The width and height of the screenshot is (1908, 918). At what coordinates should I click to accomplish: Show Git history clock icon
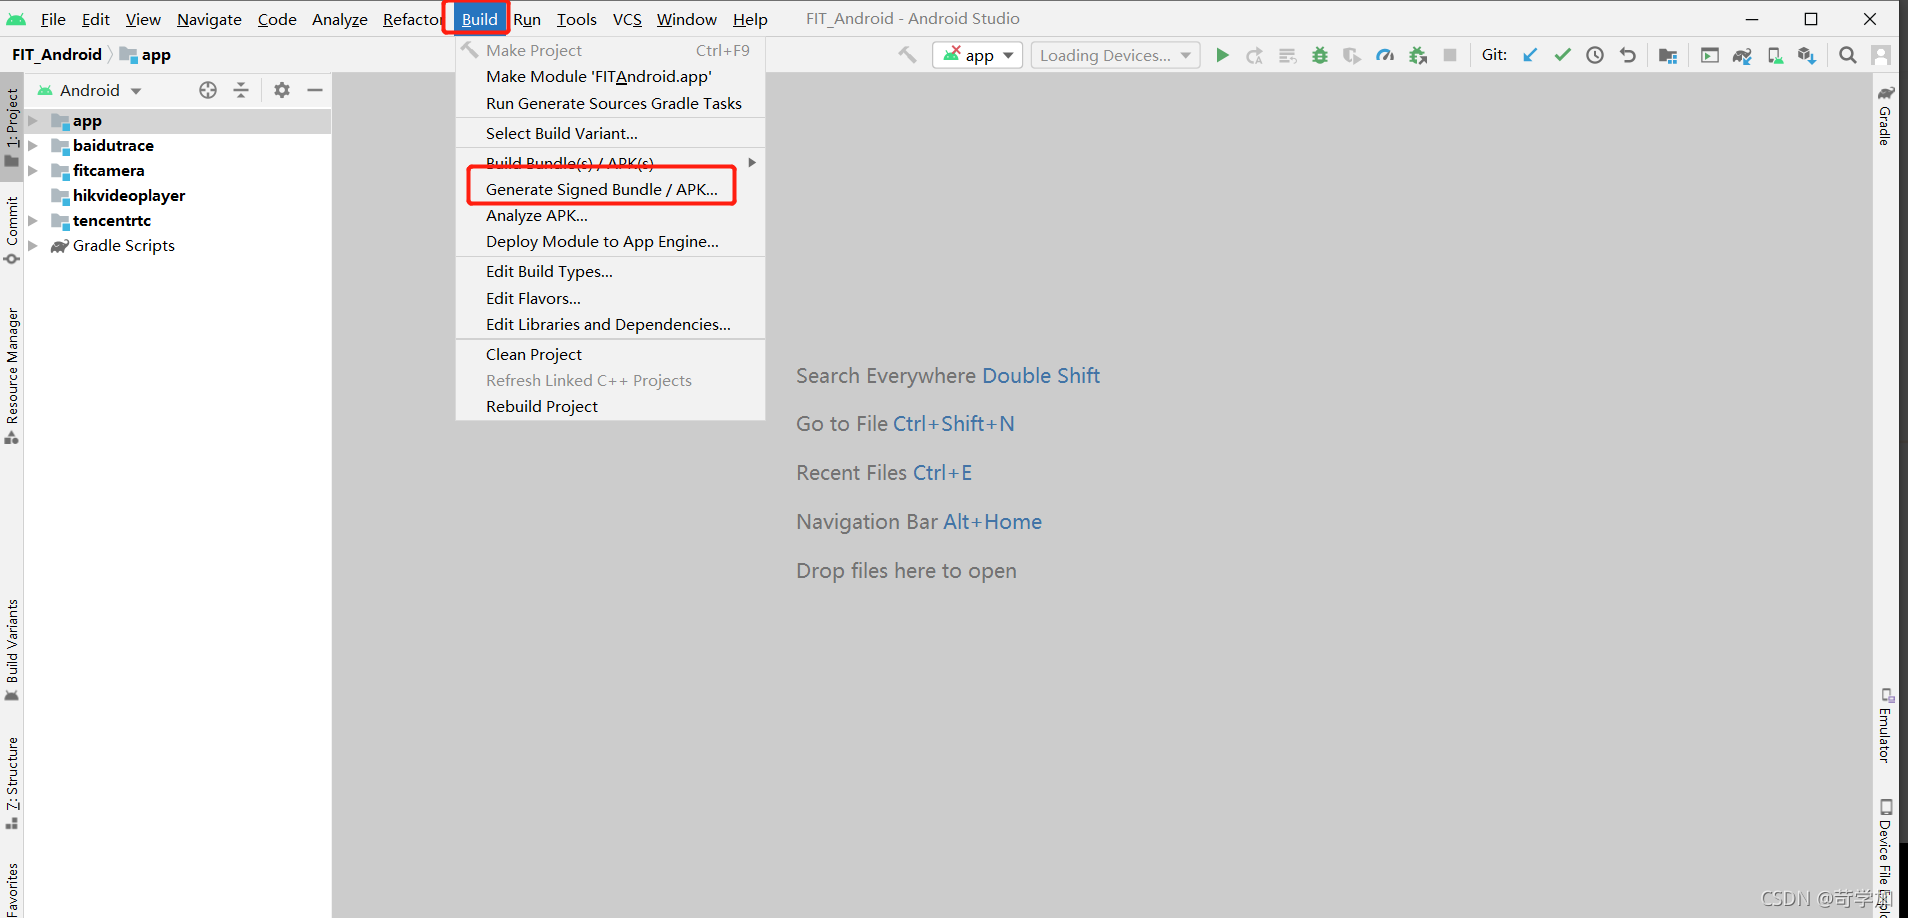point(1595,55)
